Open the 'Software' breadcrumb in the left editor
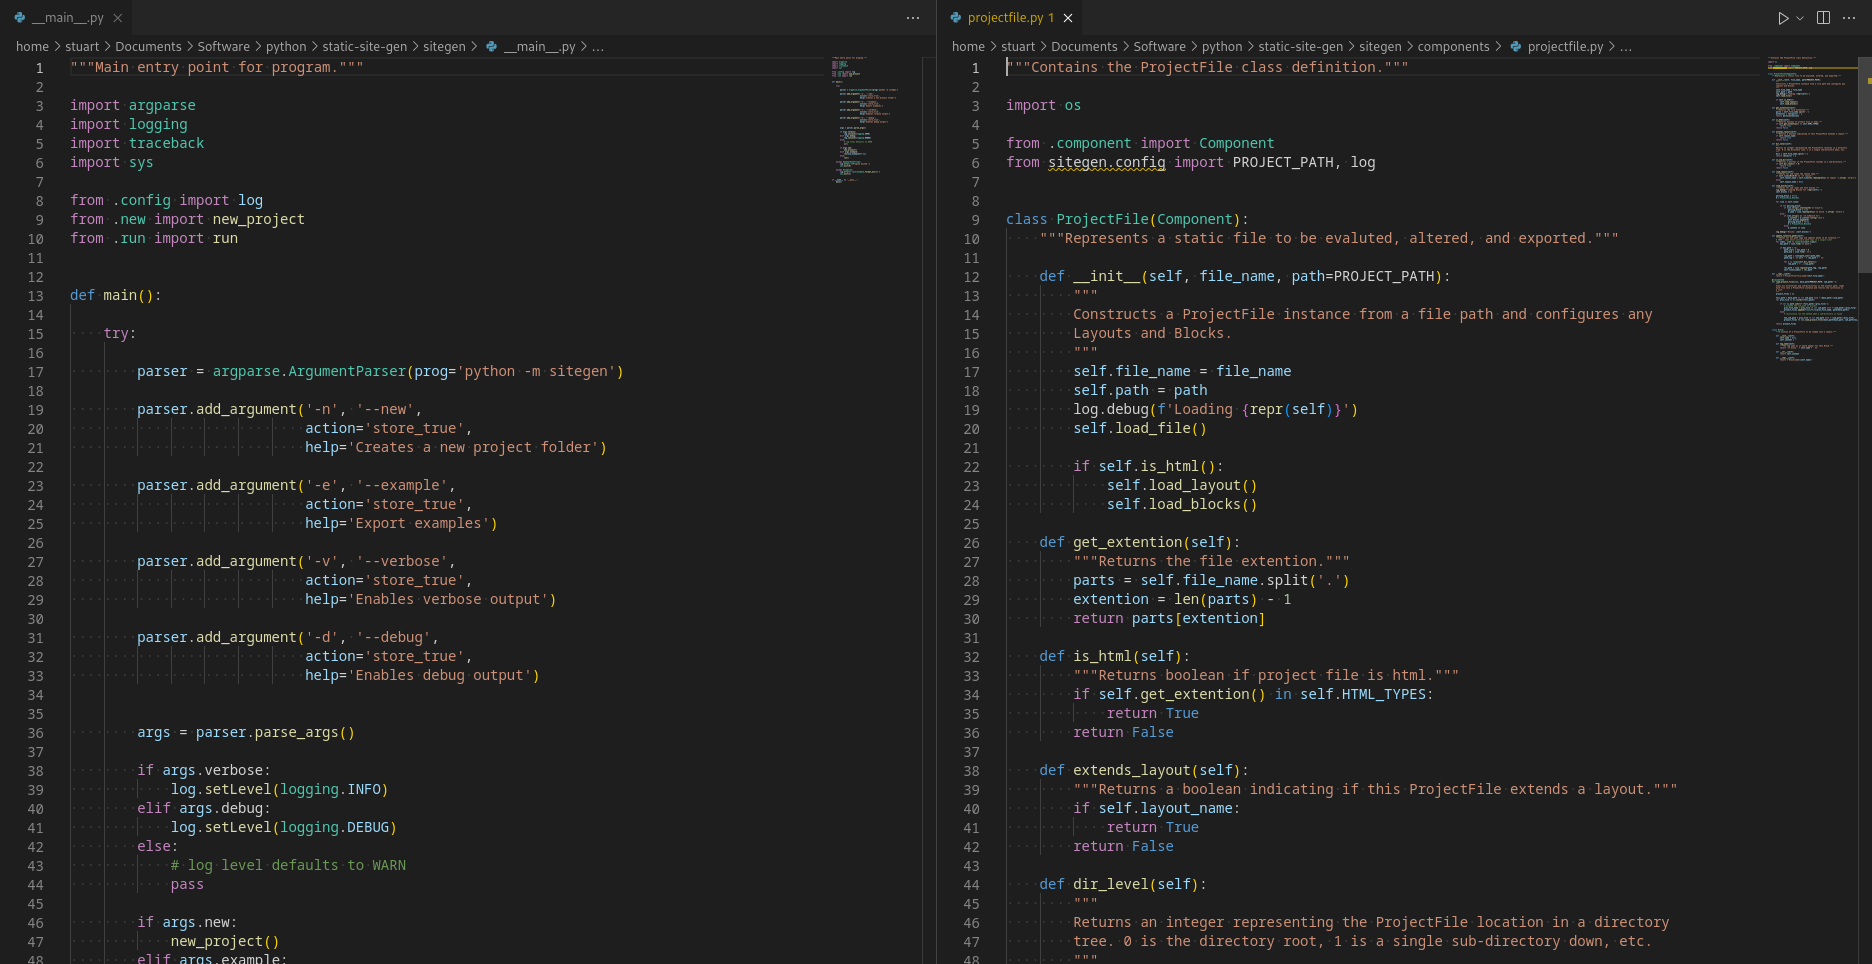The height and width of the screenshot is (964, 1872). tap(224, 47)
